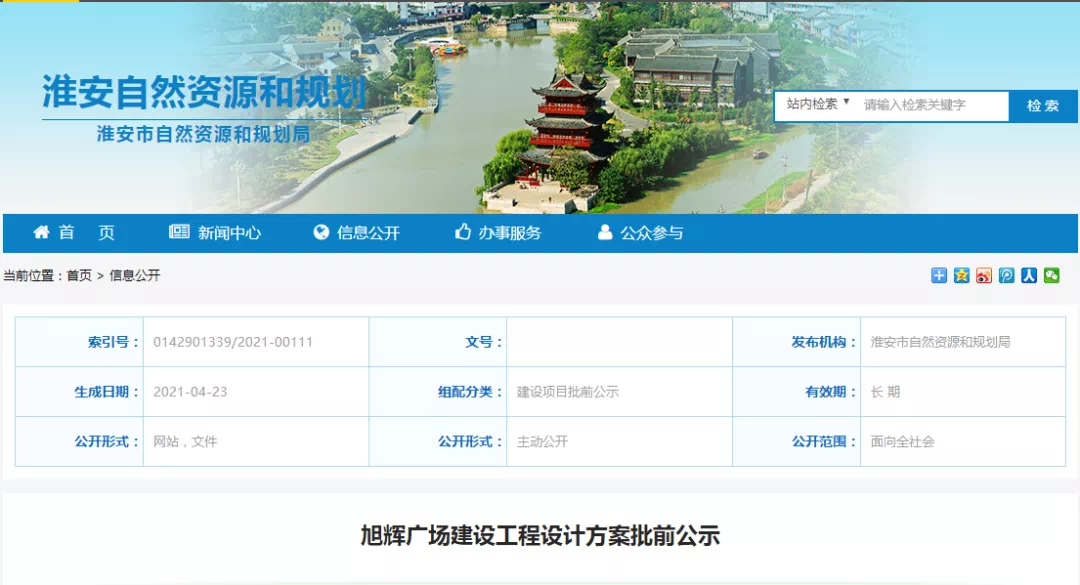Share to WeChat green icon
This screenshot has width=1080, height=585.
point(1051,276)
